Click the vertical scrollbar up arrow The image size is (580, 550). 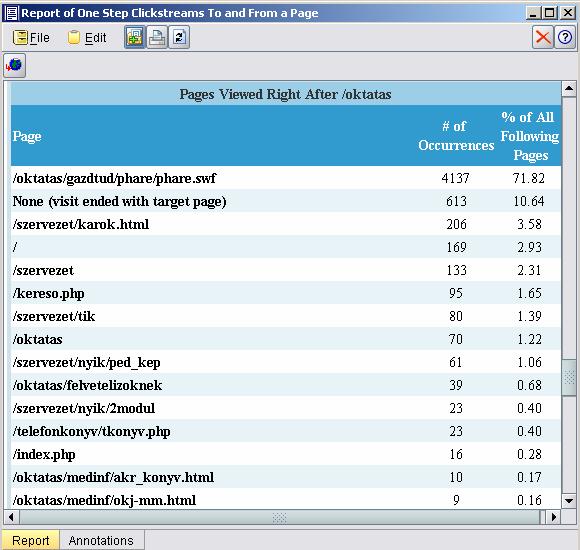[x=569, y=88]
